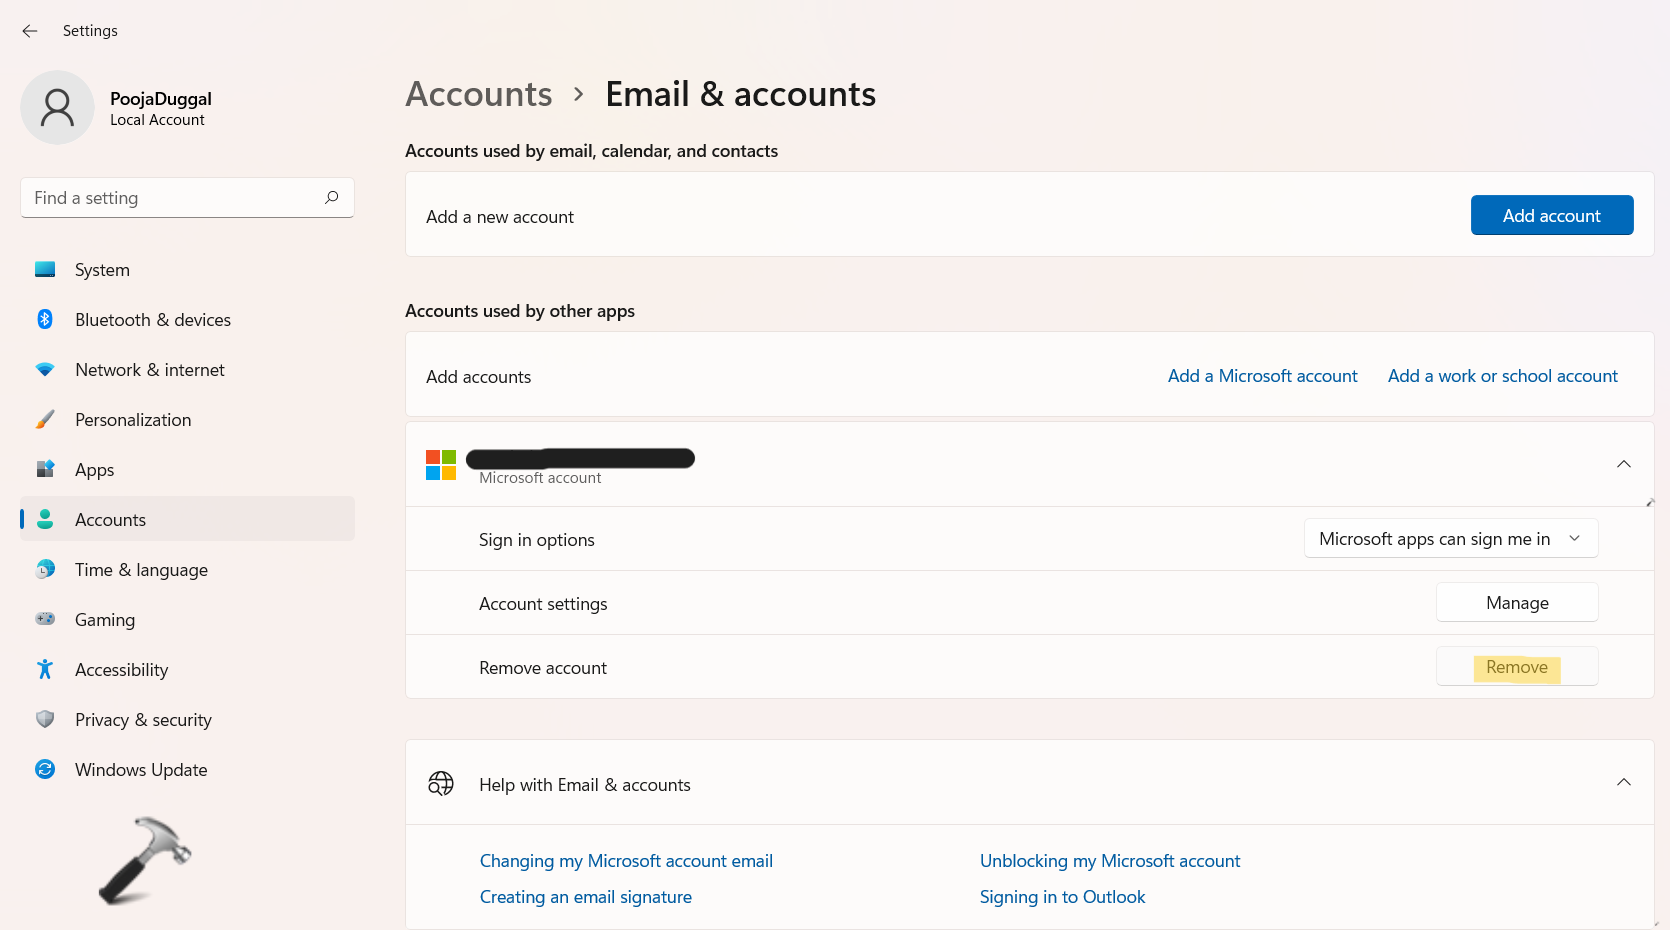Screen dimensions: 1670x930
Task: Open the System settings page
Action: (102, 270)
